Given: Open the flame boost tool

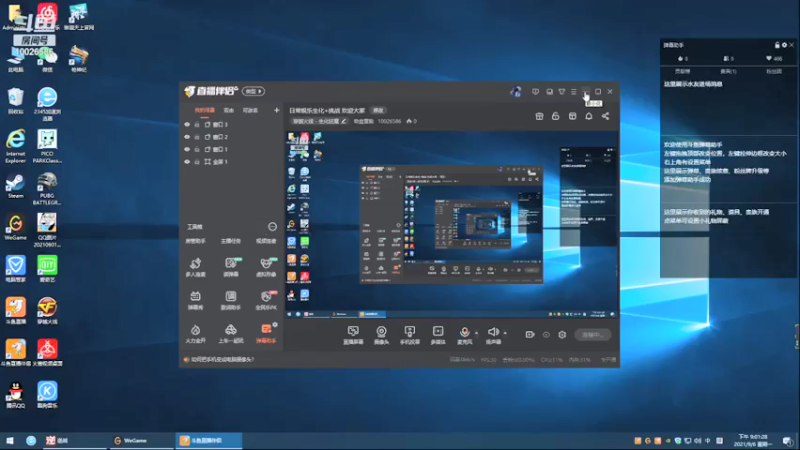Looking at the screenshot, I should 195,333.
